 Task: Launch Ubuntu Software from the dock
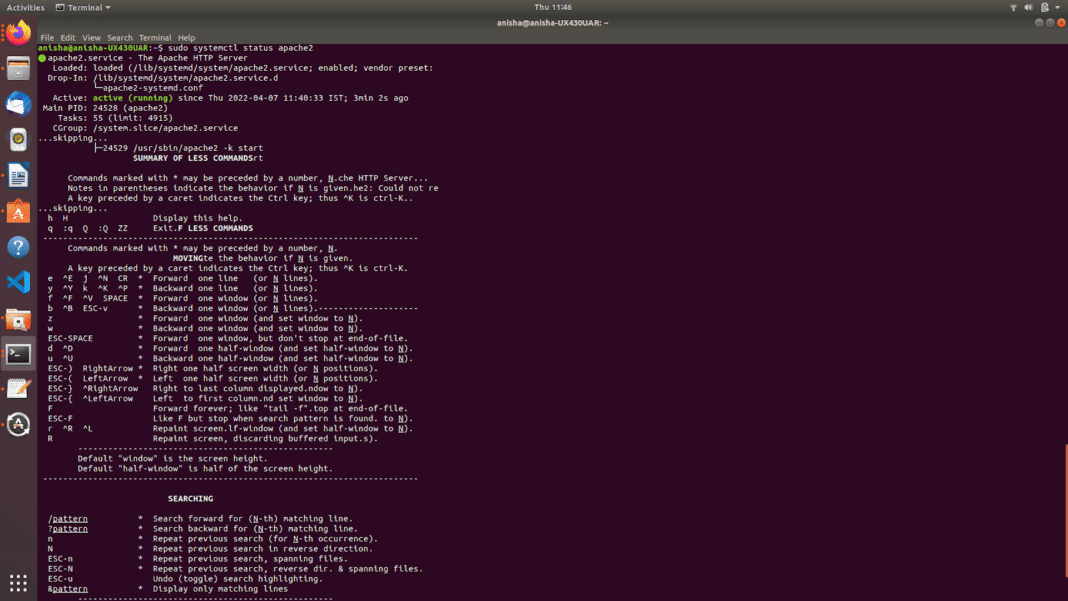pos(17,211)
